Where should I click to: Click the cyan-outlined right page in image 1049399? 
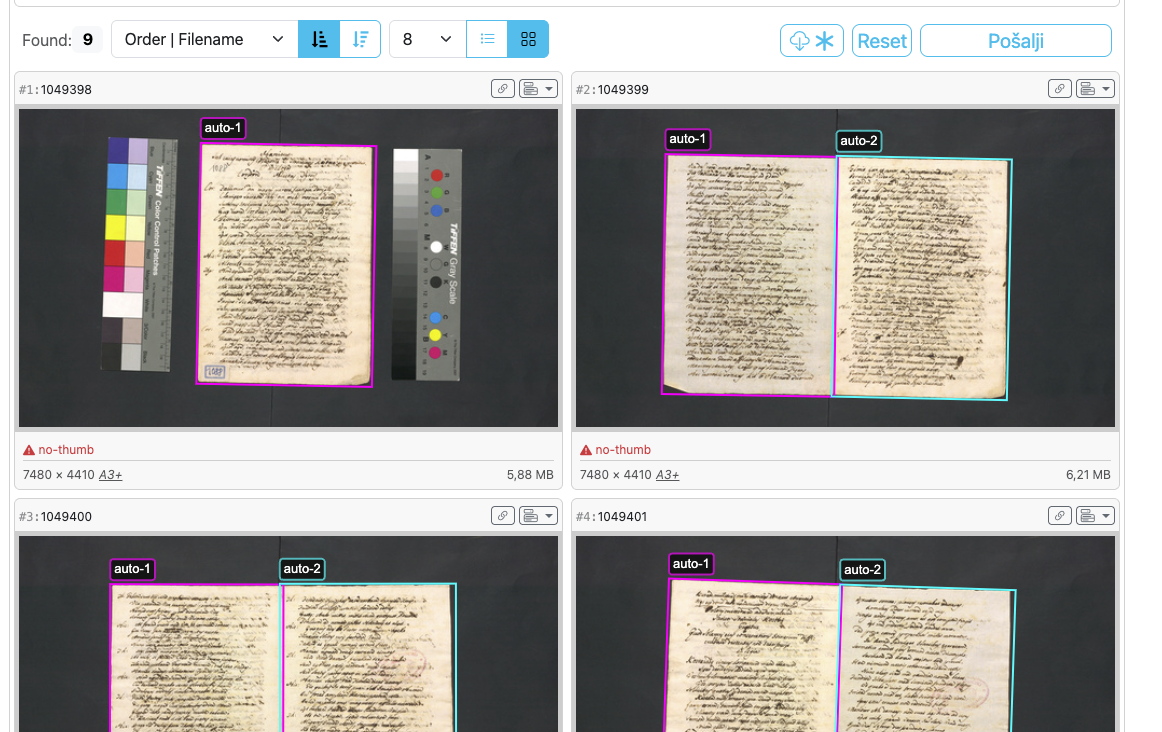pyautogui.click(x=922, y=279)
